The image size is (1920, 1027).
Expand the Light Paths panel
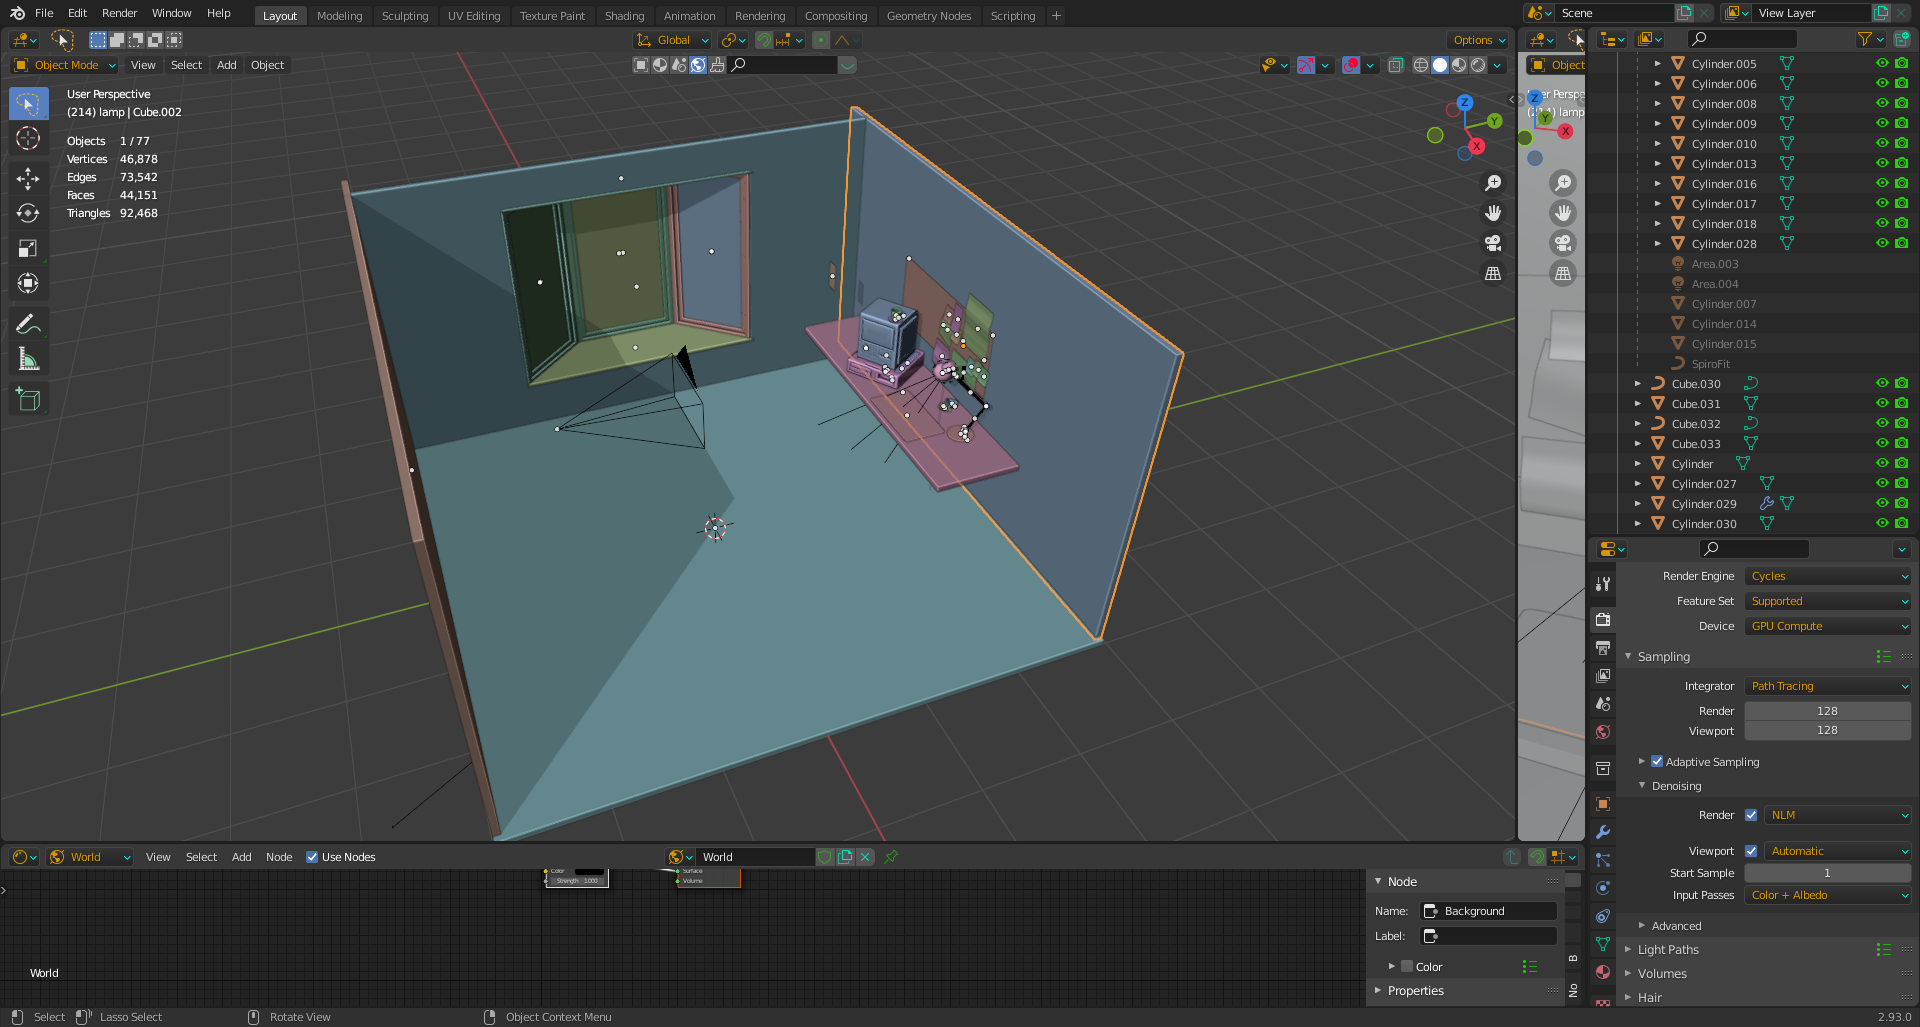[1668, 949]
